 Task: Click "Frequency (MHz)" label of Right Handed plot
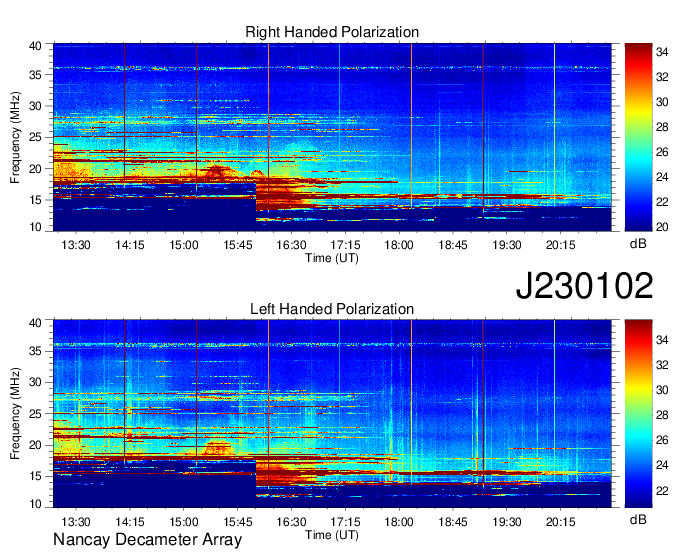(x=15, y=137)
